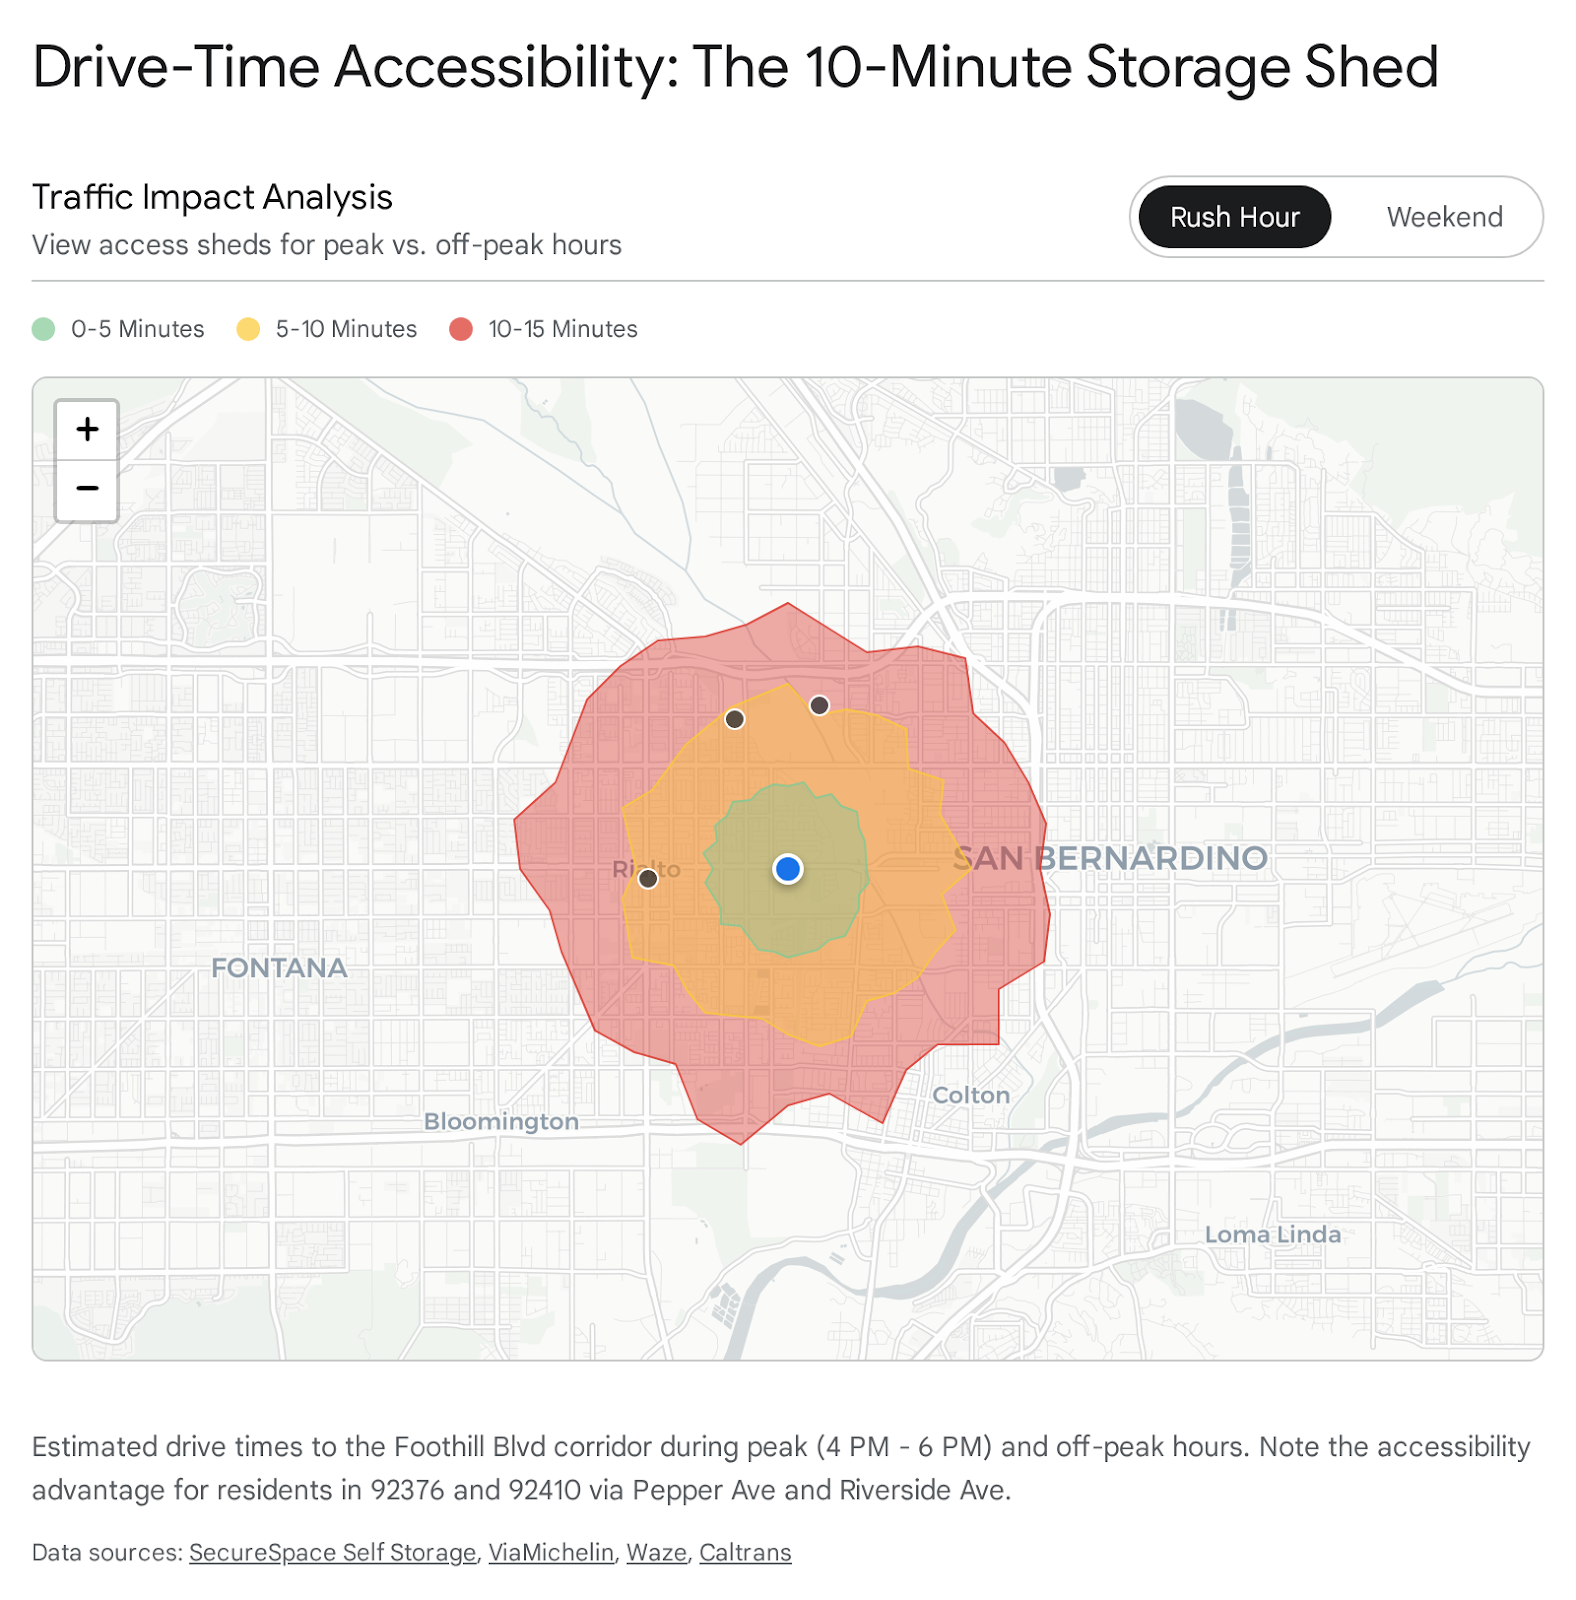The image size is (1576, 1600).
Task: Open the SecureSpace Self Storage source link
Action: point(332,1552)
